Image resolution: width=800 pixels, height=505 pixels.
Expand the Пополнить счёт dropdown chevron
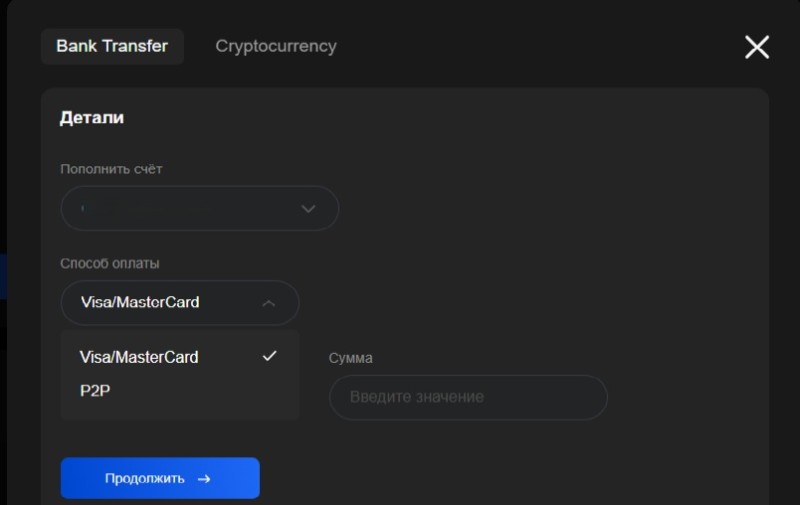click(x=308, y=209)
